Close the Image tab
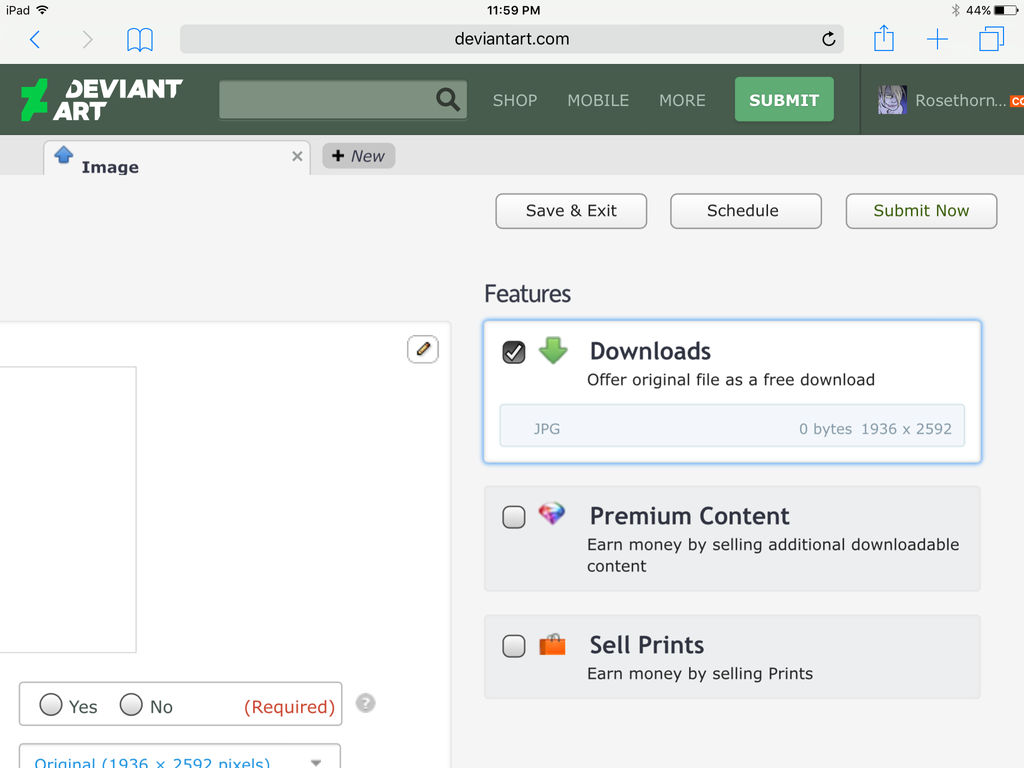 297,156
